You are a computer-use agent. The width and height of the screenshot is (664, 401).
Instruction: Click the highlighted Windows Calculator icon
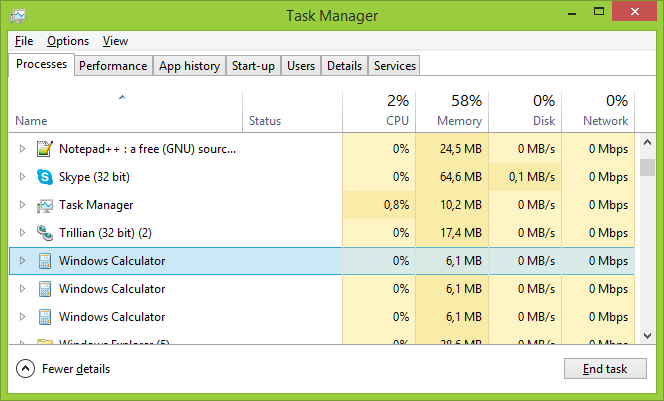point(44,261)
